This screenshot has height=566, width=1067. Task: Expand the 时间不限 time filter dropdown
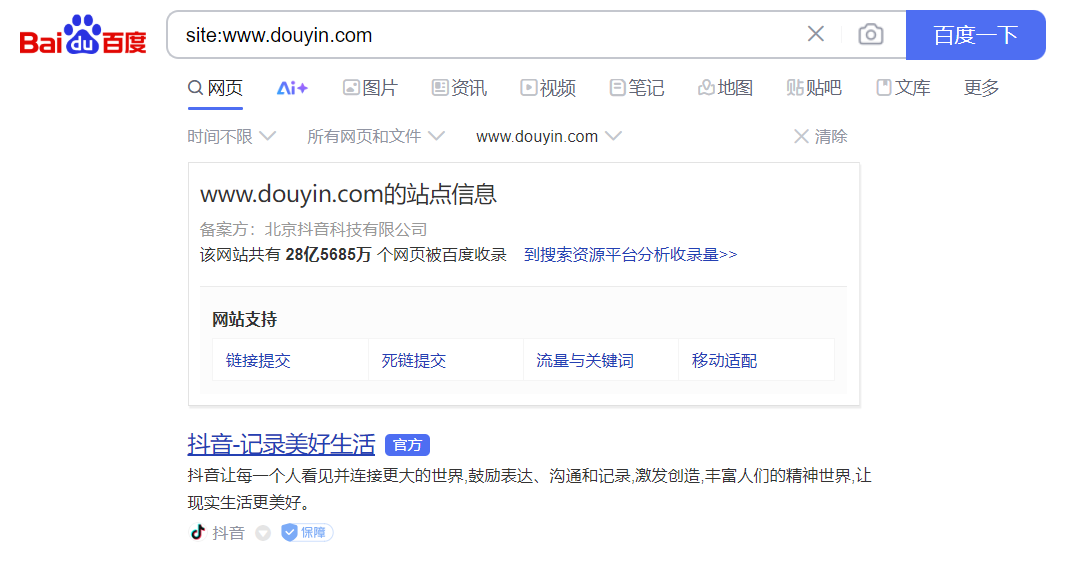[231, 136]
